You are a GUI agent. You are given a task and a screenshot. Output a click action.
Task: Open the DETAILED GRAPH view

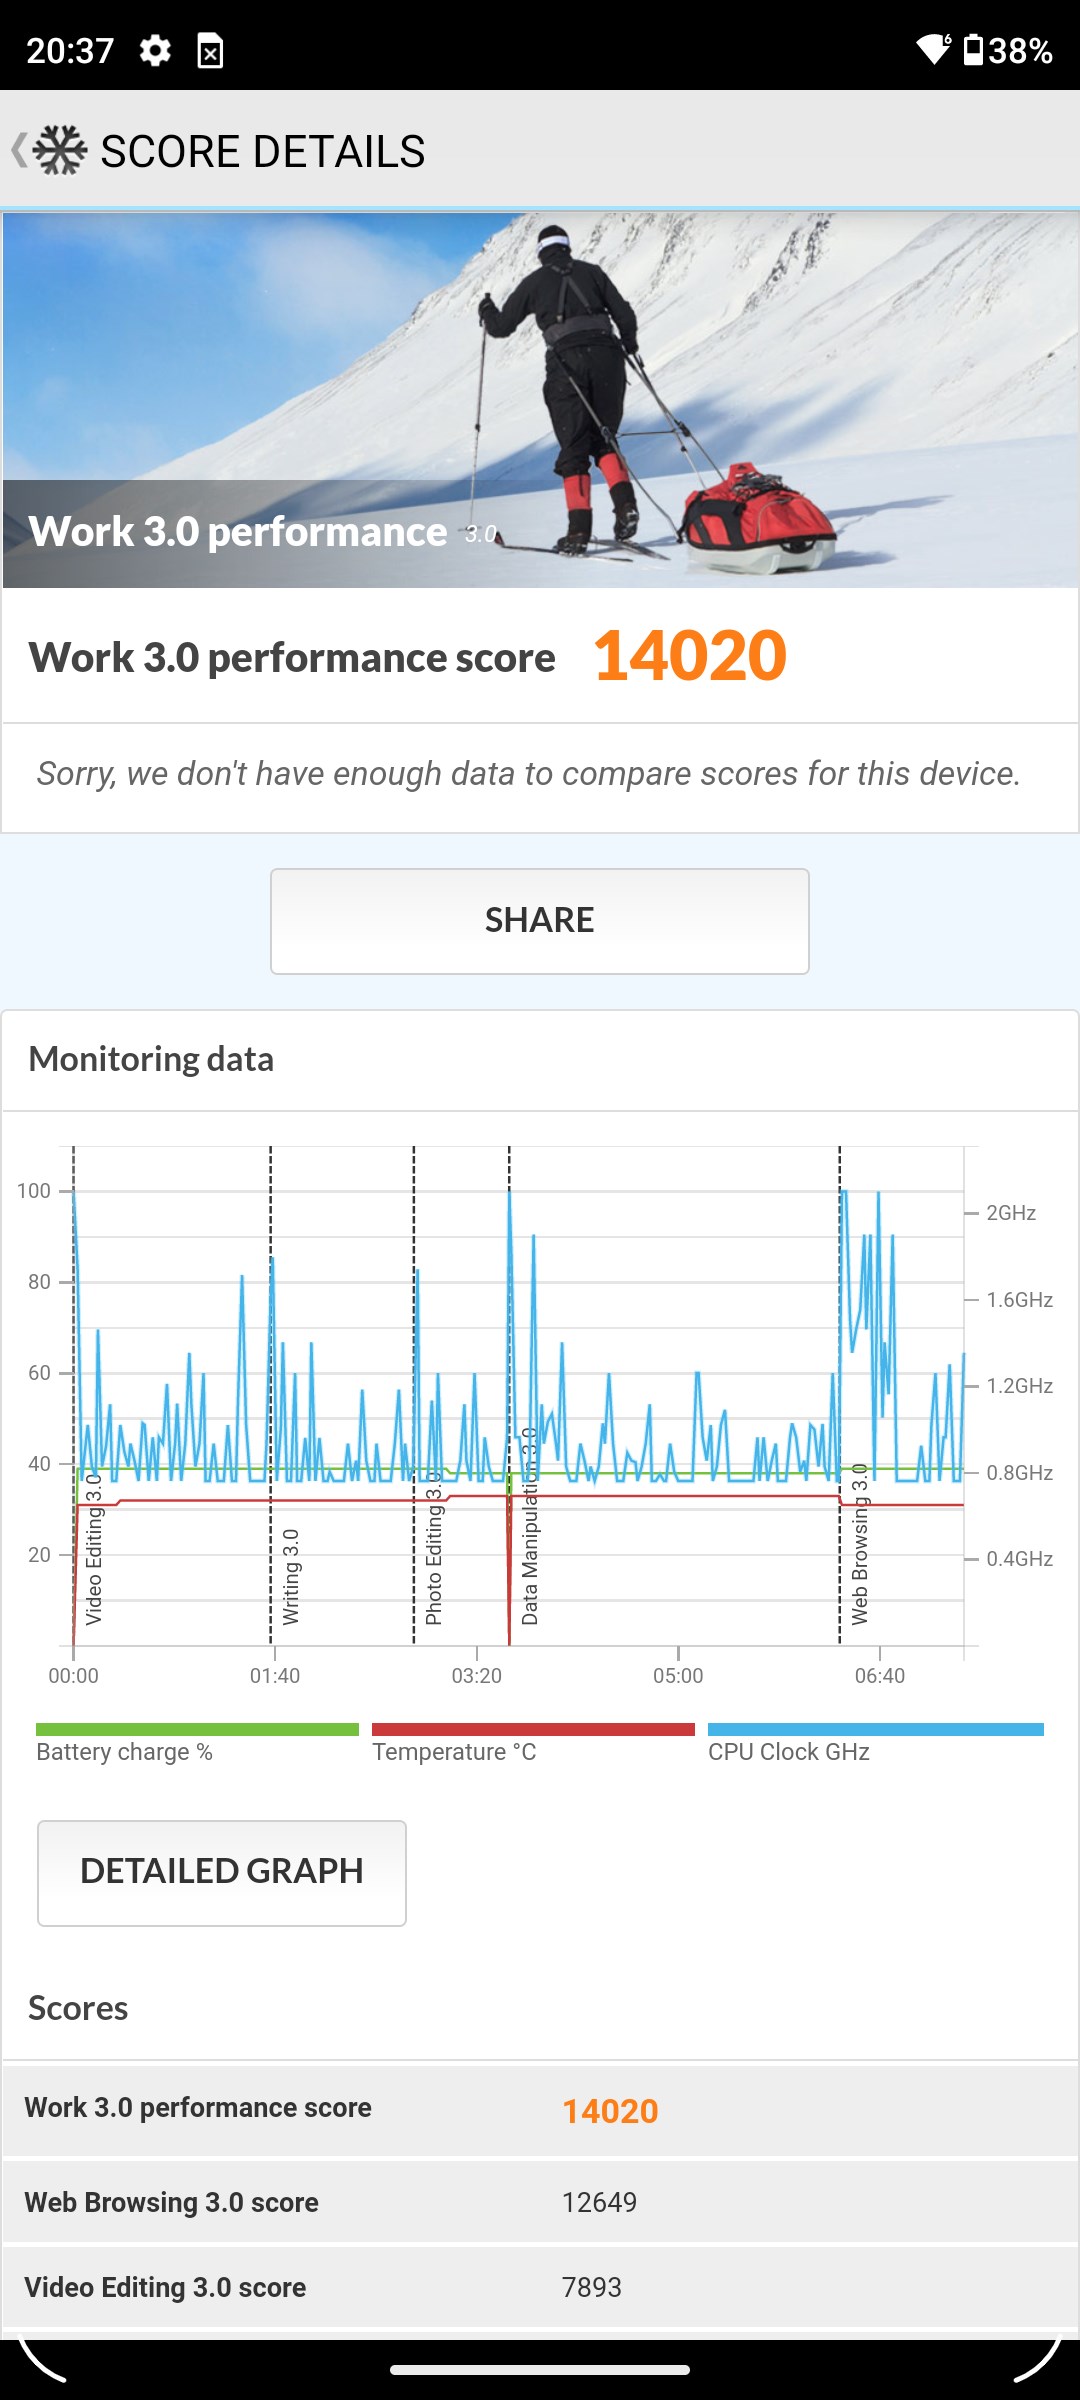tap(222, 1872)
